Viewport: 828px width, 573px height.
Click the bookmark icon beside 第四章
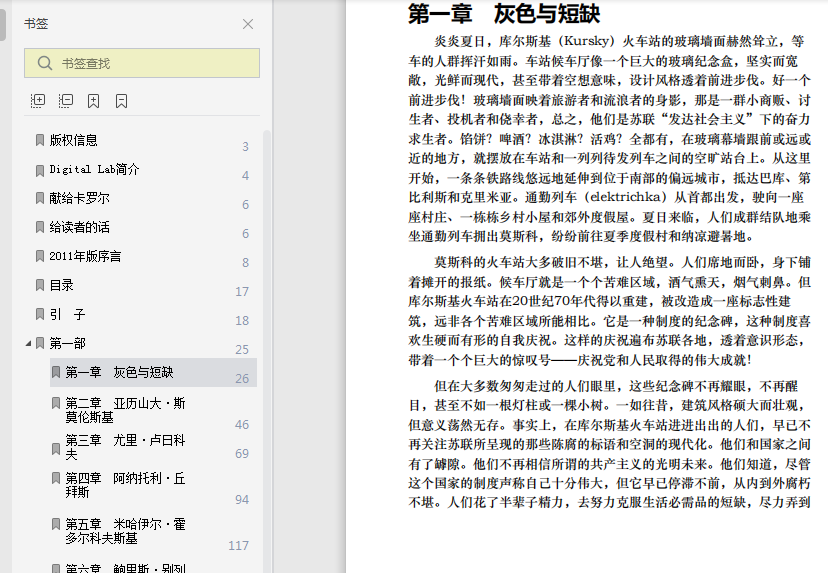[x=55, y=478]
